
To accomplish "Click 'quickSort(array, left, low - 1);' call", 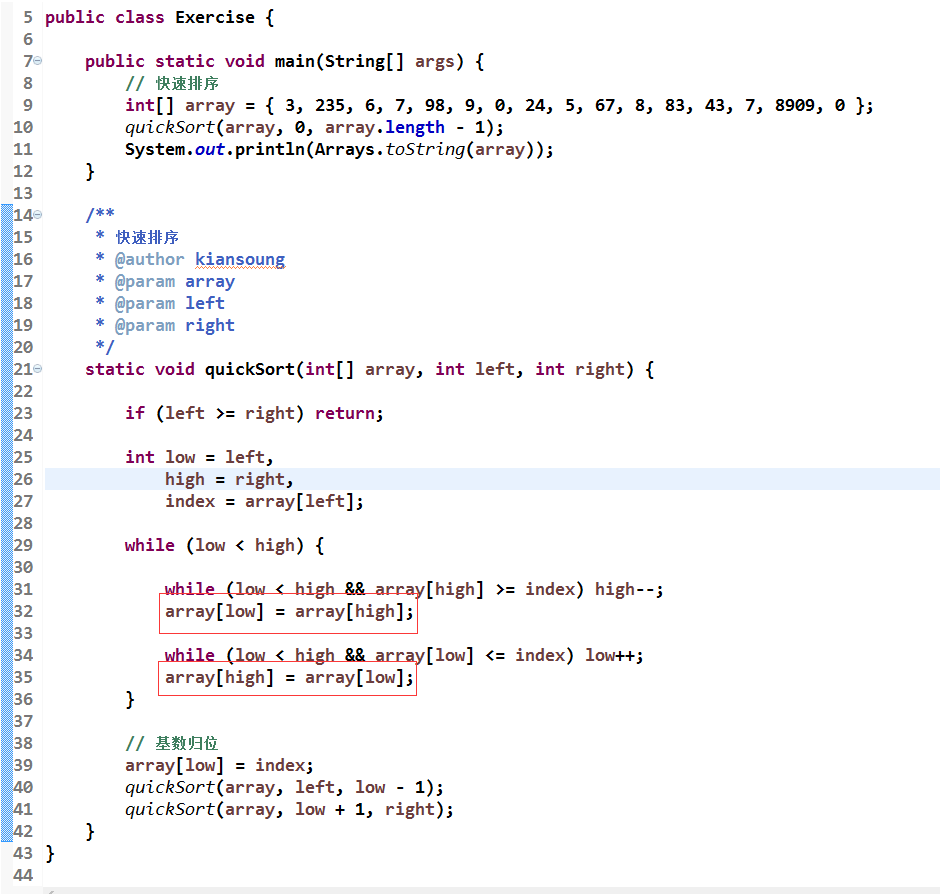I will click(x=284, y=787).
